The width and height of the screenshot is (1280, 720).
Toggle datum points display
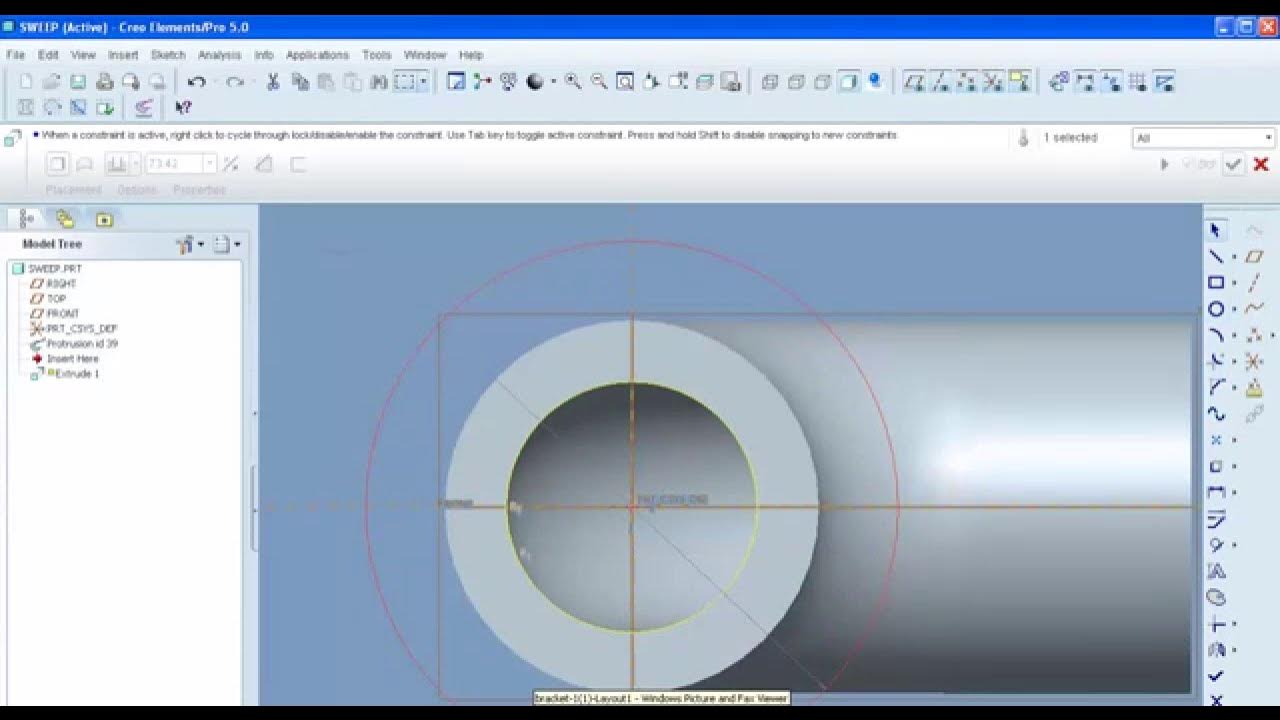pos(966,82)
